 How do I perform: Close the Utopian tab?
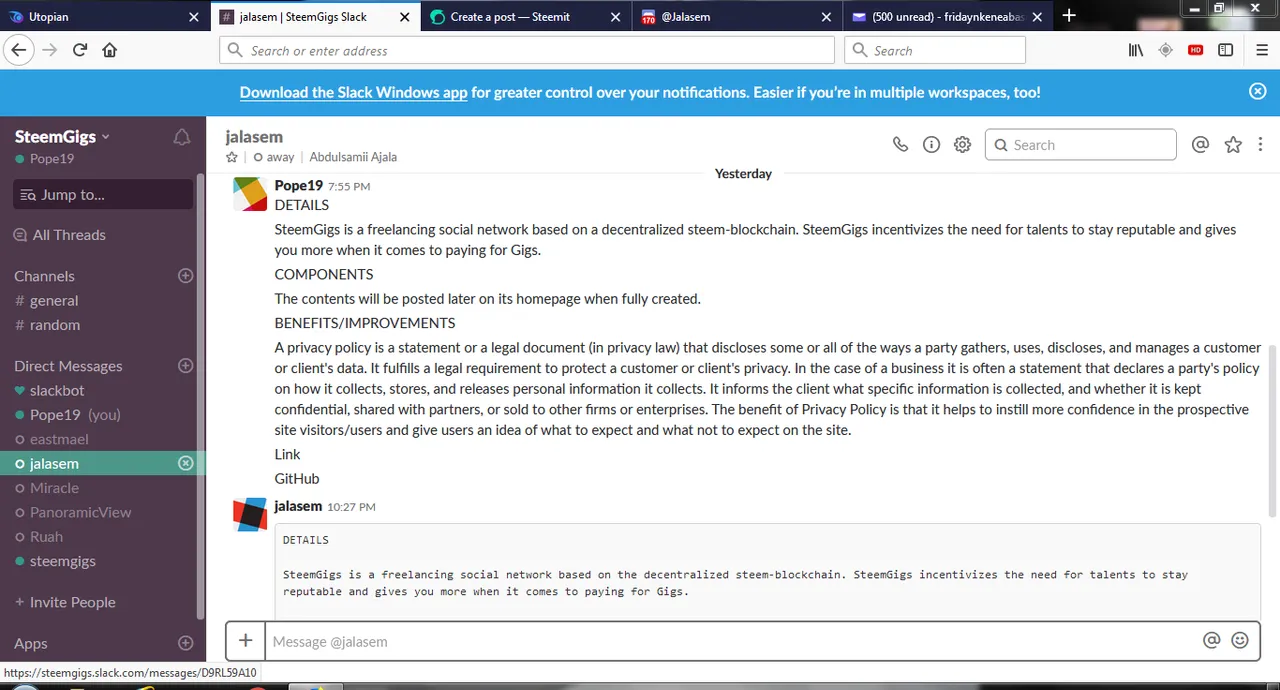tap(194, 17)
